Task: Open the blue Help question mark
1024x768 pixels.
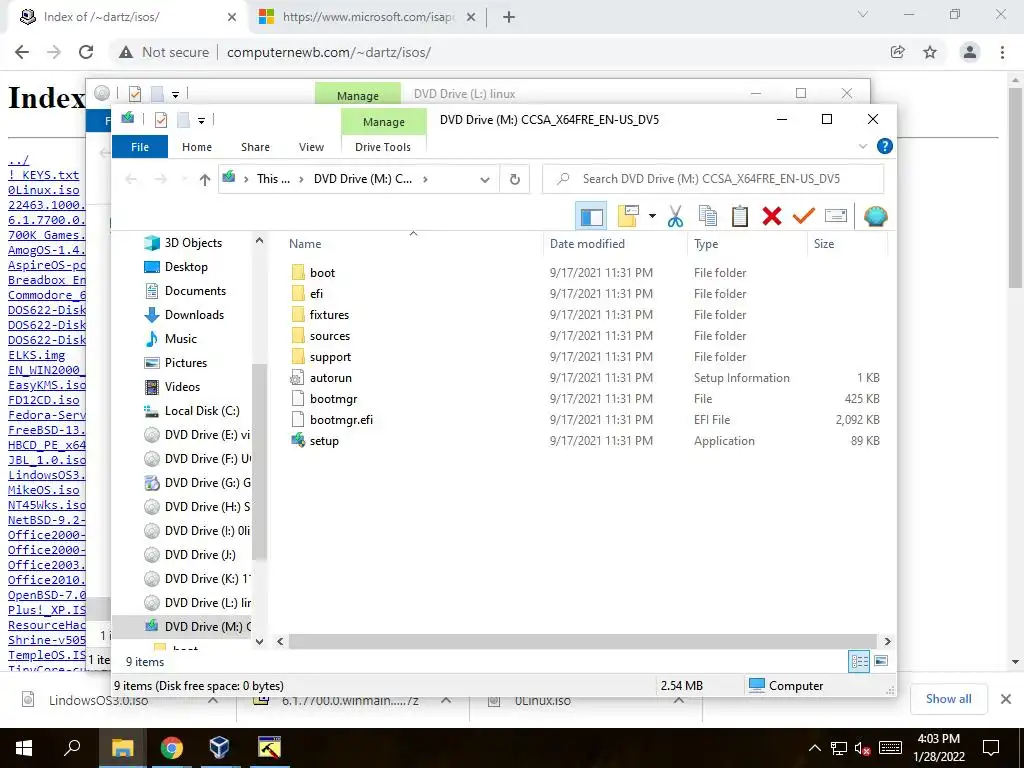Action: (884, 146)
